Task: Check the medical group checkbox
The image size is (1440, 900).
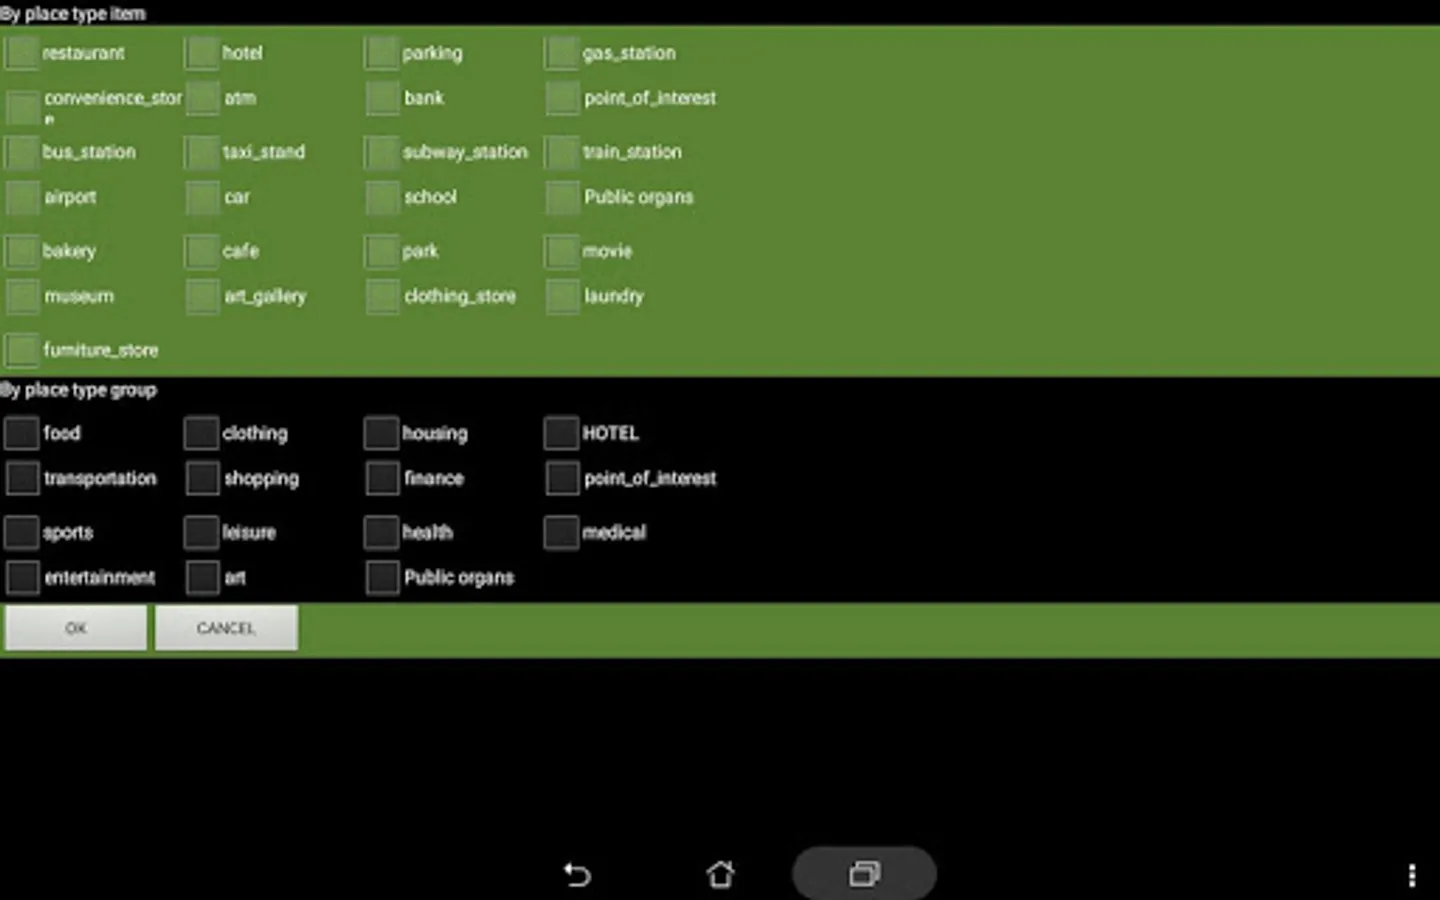Action: click(x=562, y=532)
